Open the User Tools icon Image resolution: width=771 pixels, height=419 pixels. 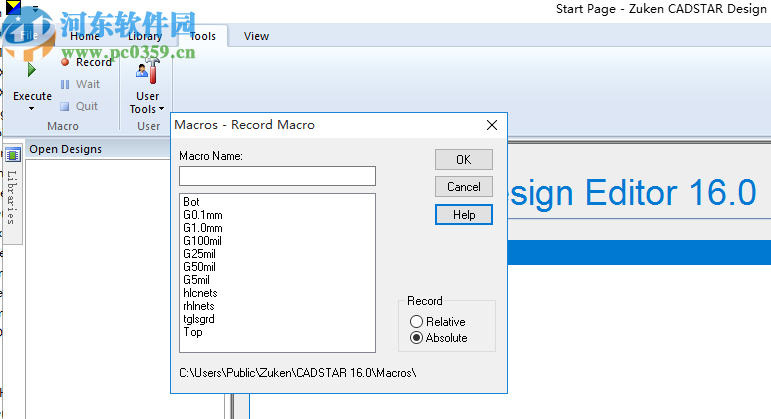pos(148,72)
